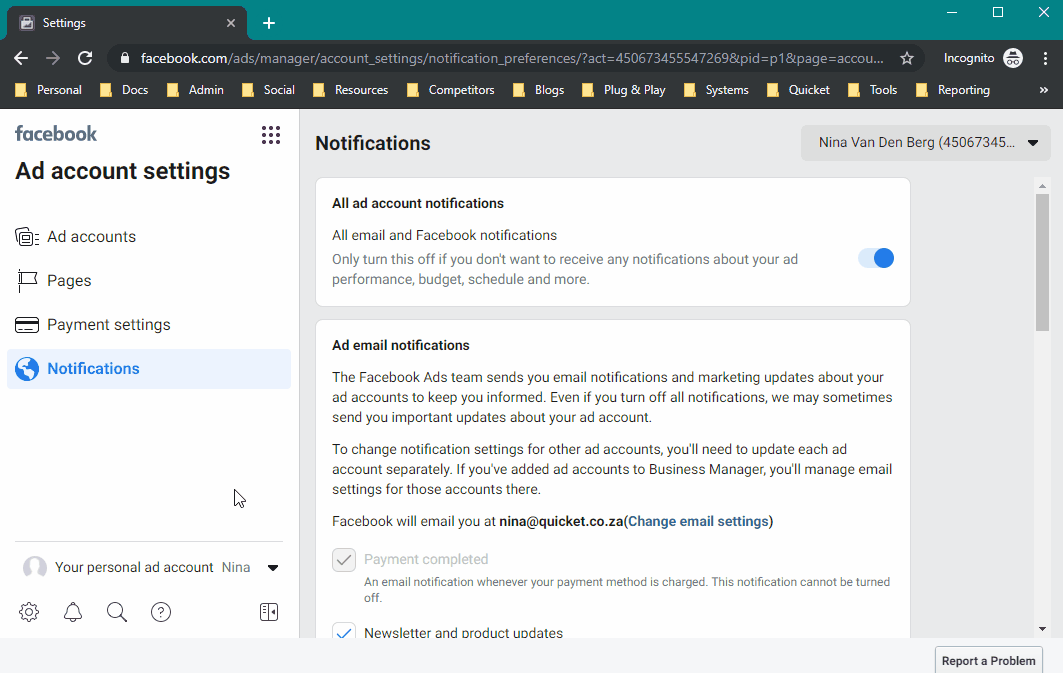
Task: Click the site lock icon
Action: pyautogui.click(x=125, y=58)
